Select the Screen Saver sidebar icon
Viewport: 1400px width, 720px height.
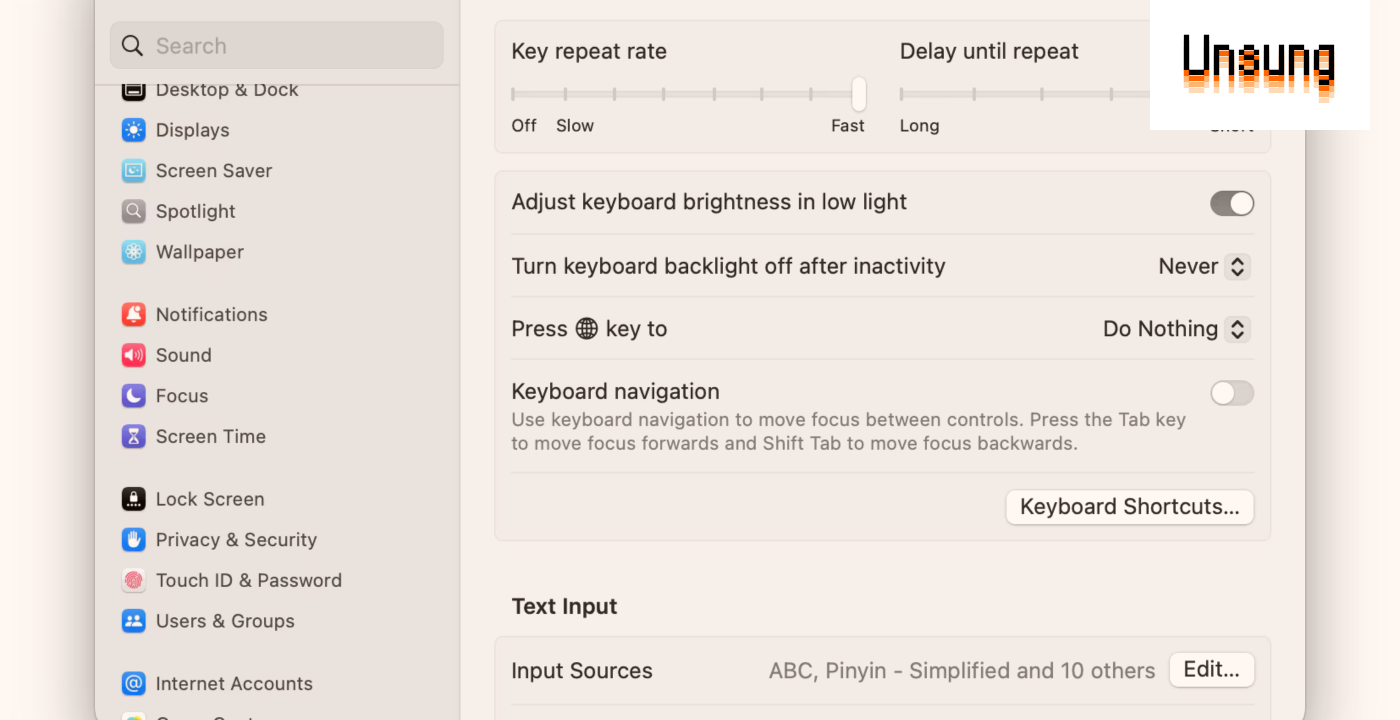pyautogui.click(x=134, y=171)
